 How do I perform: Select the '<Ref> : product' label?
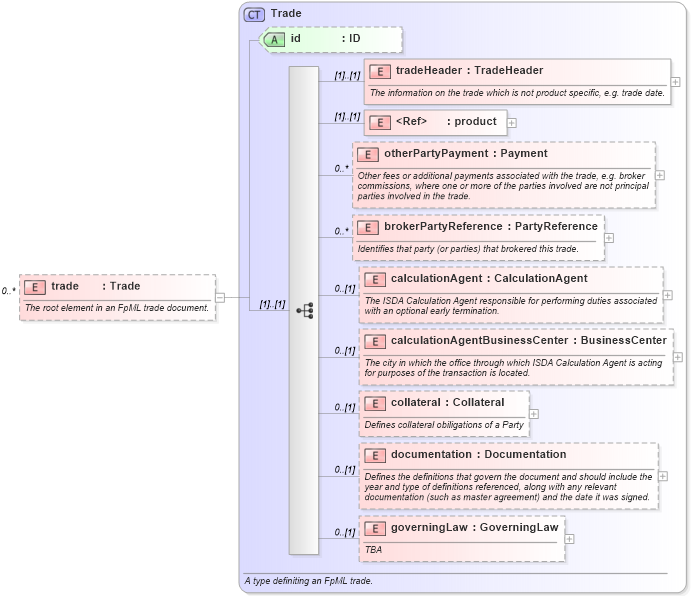(x=446, y=121)
